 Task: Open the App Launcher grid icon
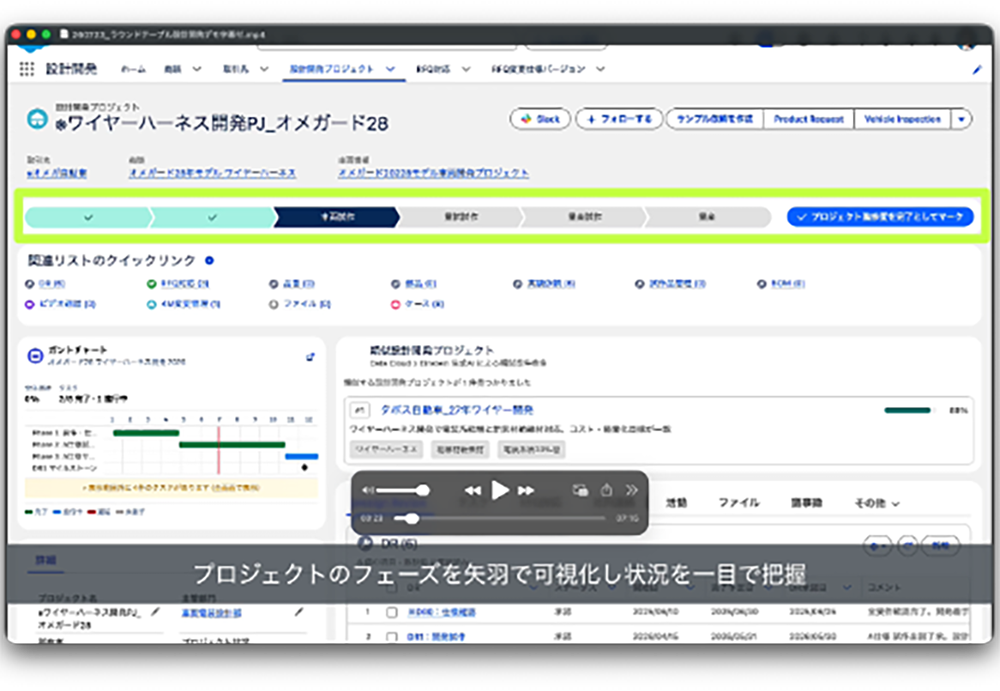[x=26, y=69]
